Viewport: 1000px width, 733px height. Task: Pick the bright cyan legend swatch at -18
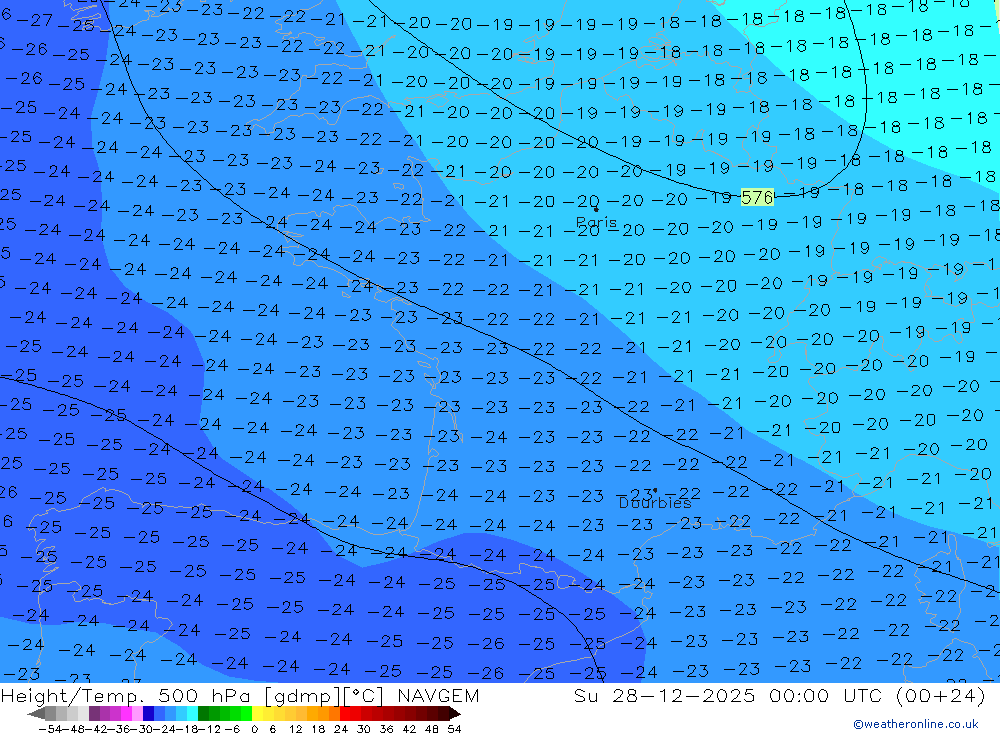192,714
